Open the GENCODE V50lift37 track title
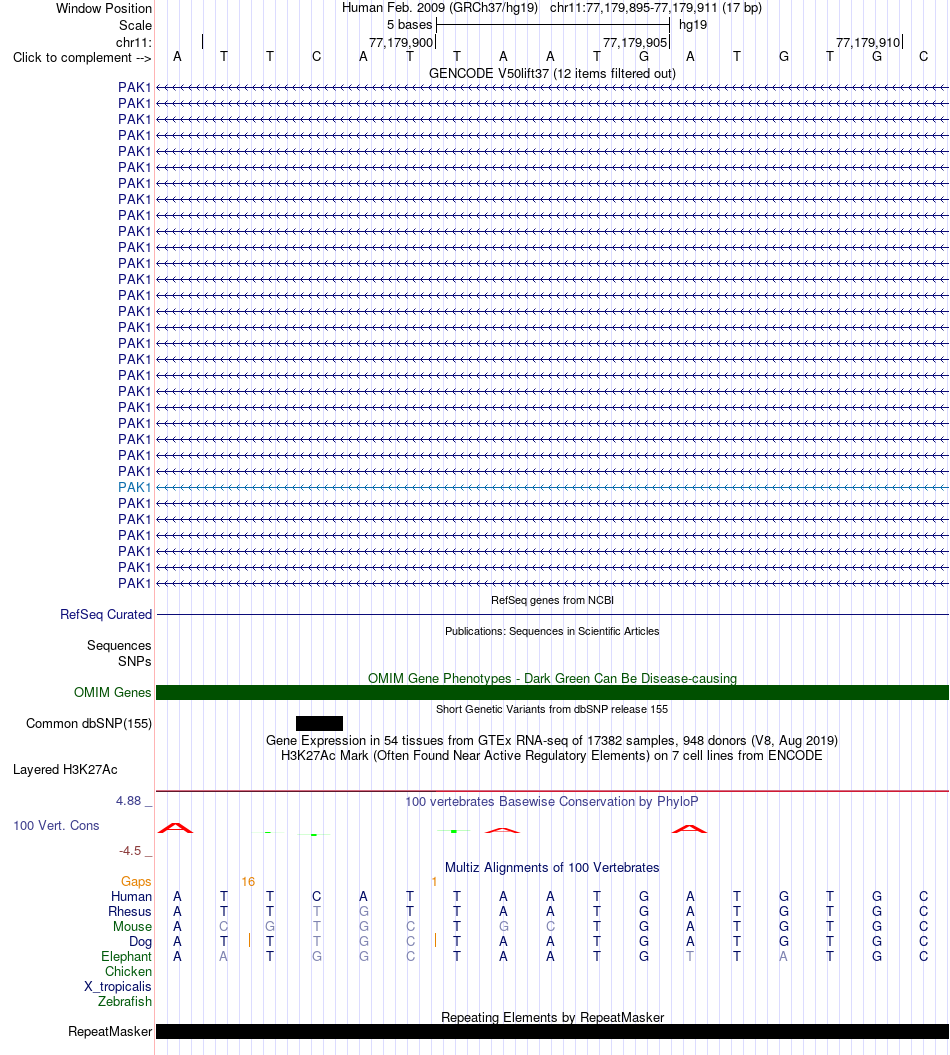This screenshot has height=1055, width=950. point(552,73)
